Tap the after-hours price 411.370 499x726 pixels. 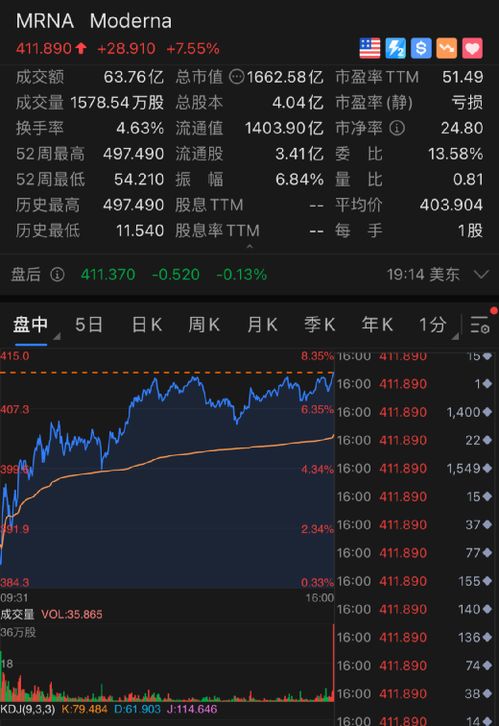108,275
